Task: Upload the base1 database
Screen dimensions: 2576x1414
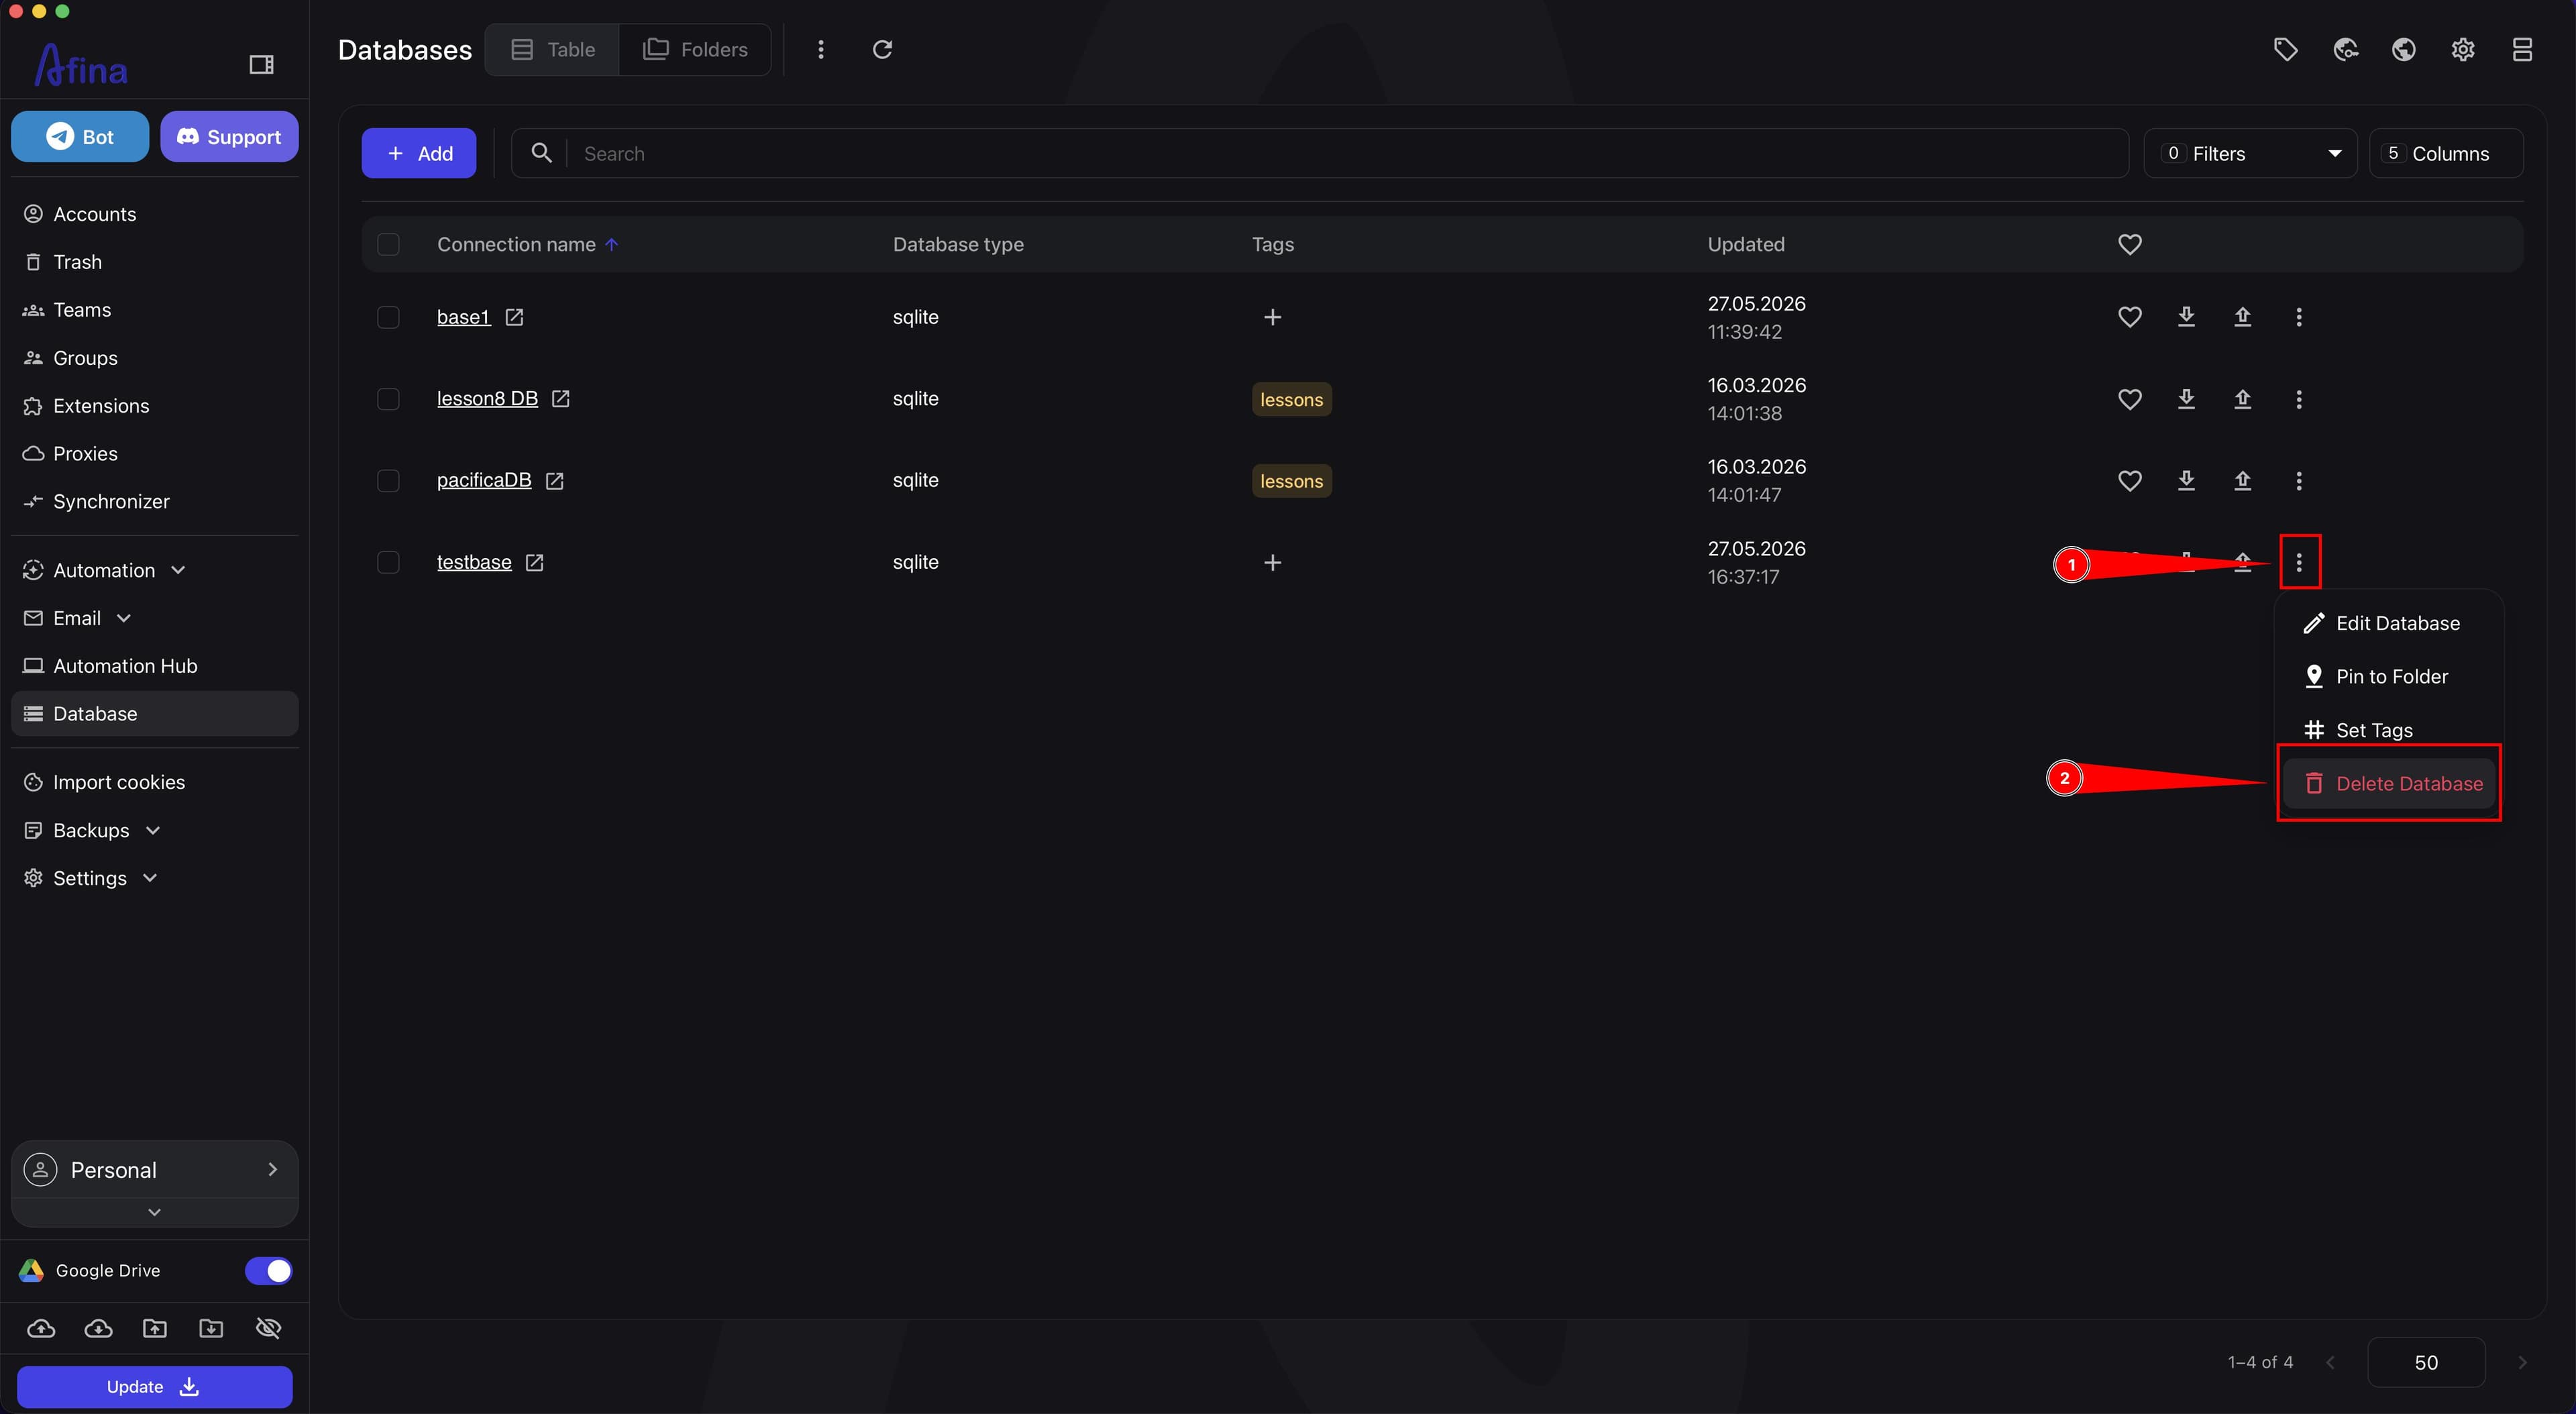Action: coord(2243,317)
